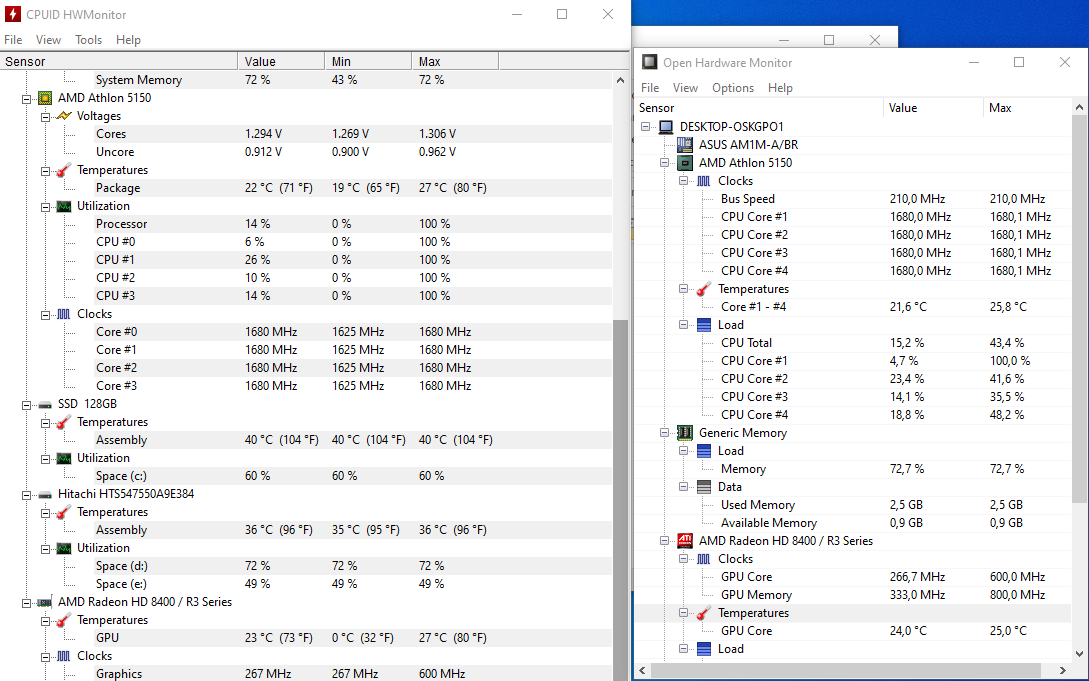Collapse the DESKTOP-OSKGPO1 tree node

[x=646, y=126]
